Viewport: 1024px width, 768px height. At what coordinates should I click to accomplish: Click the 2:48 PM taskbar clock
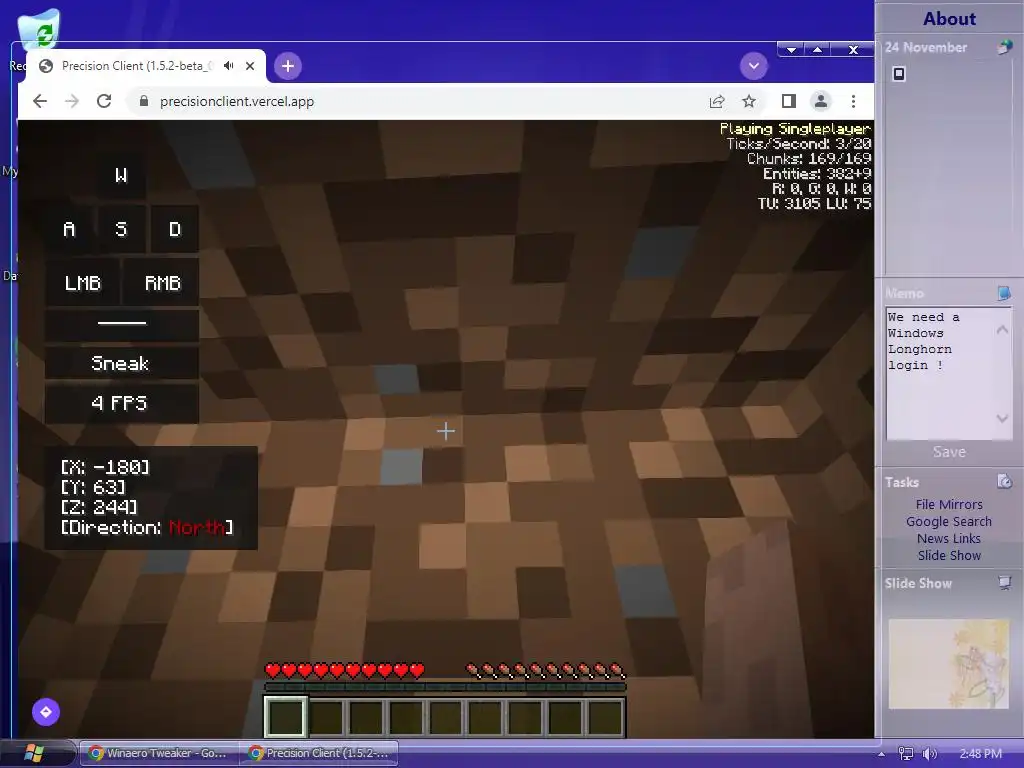(x=980, y=754)
